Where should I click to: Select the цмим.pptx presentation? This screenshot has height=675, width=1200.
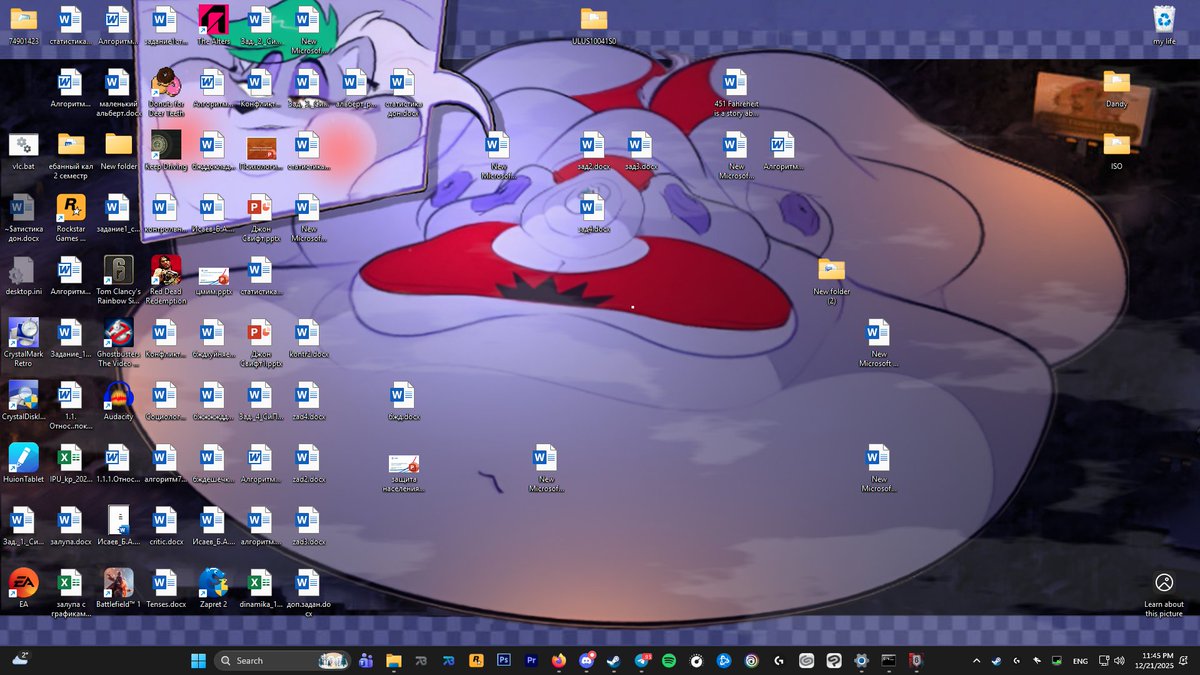click(213, 279)
